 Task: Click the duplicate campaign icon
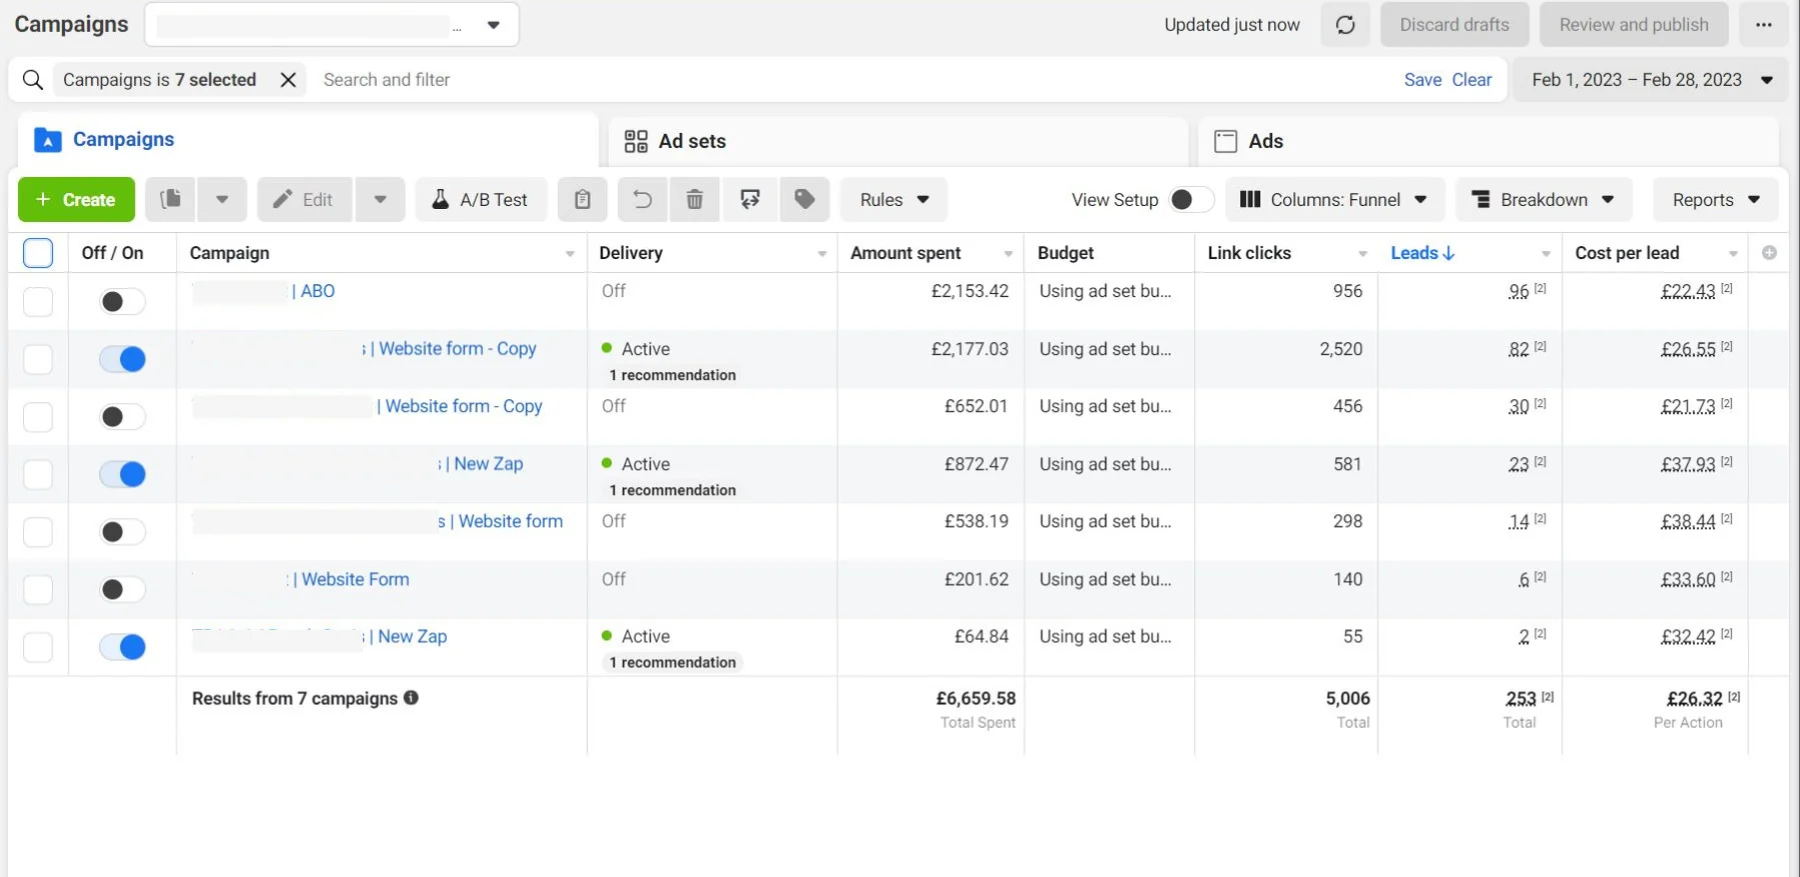pyautogui.click(x=171, y=199)
